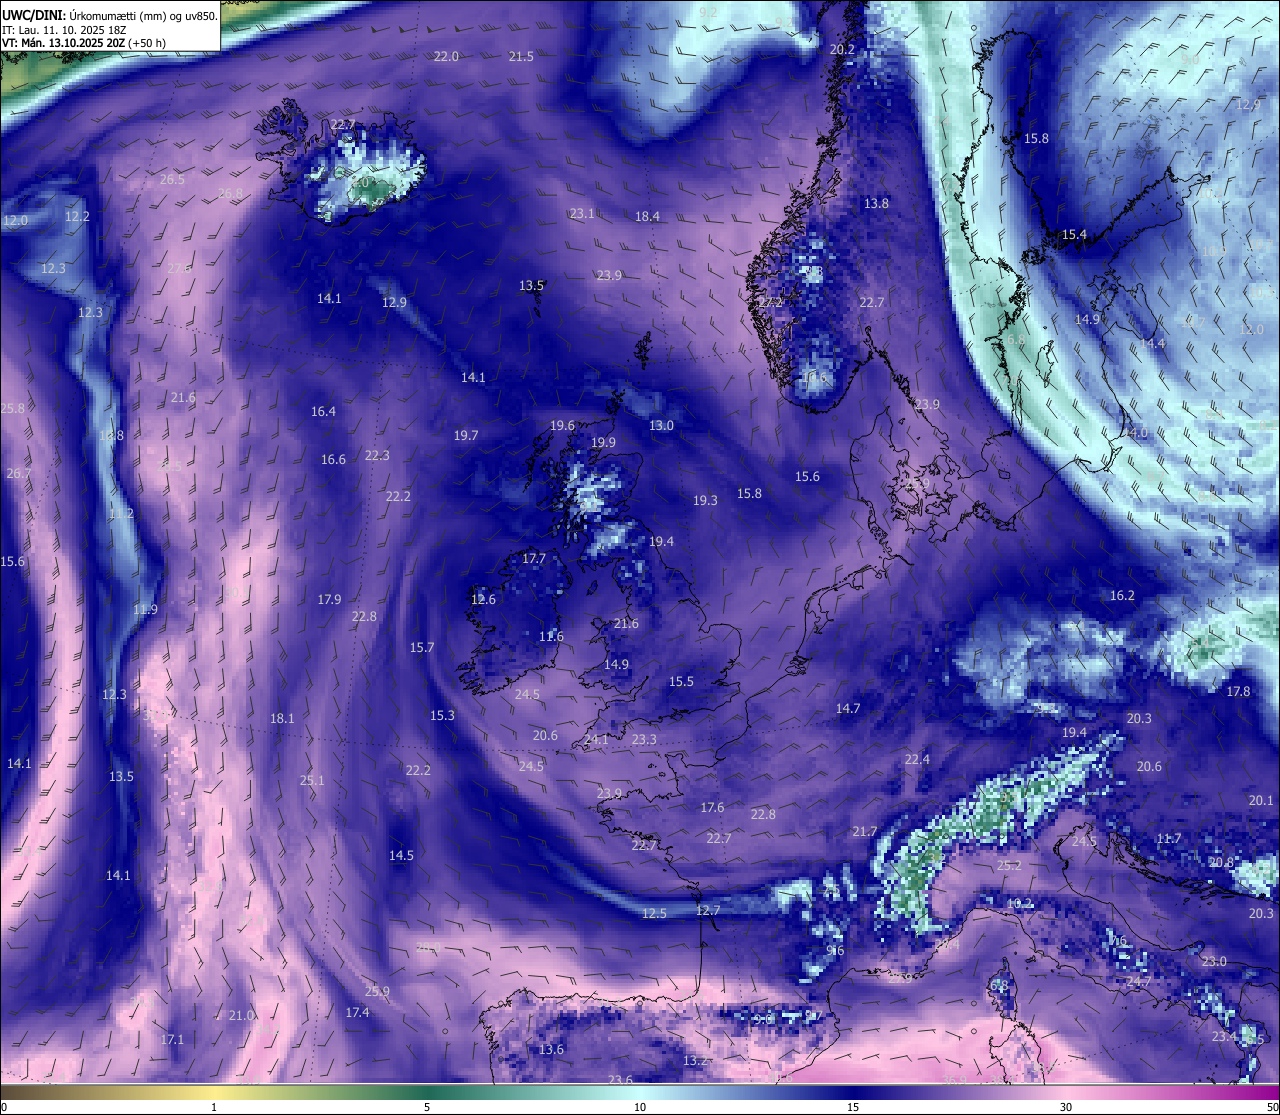Image resolution: width=1280 pixels, height=1115 pixels.
Task: Click the map value 17.9
Action: (x=329, y=600)
